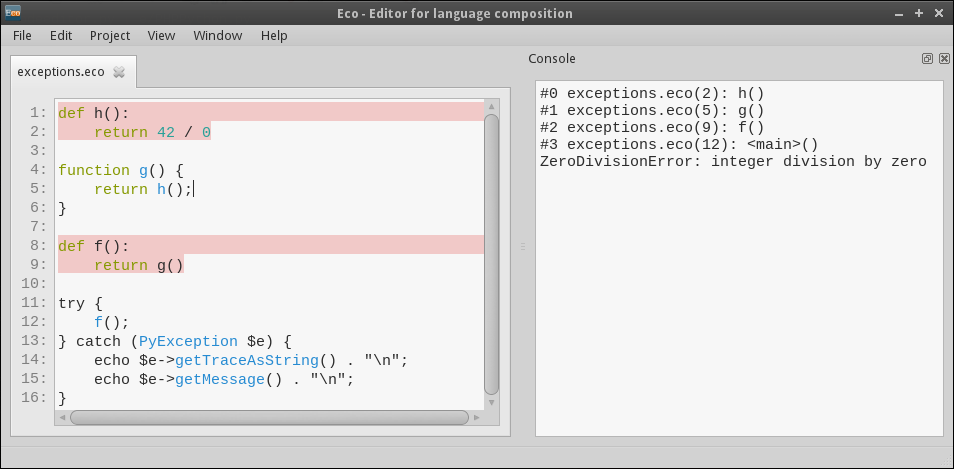Viewport: 954px width, 469px height.
Task: Maximize the Eco window
Action: pyautogui.click(x=919, y=13)
